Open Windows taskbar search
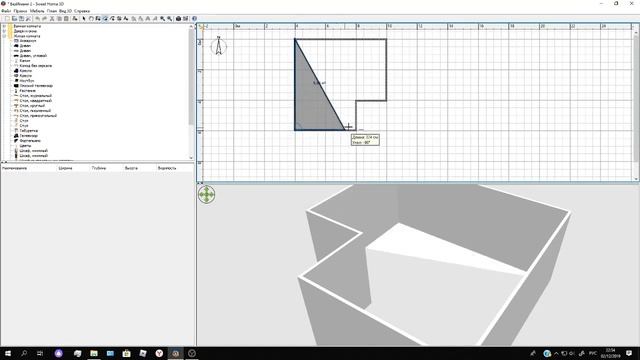This screenshot has width=640, height=360. (24, 353)
